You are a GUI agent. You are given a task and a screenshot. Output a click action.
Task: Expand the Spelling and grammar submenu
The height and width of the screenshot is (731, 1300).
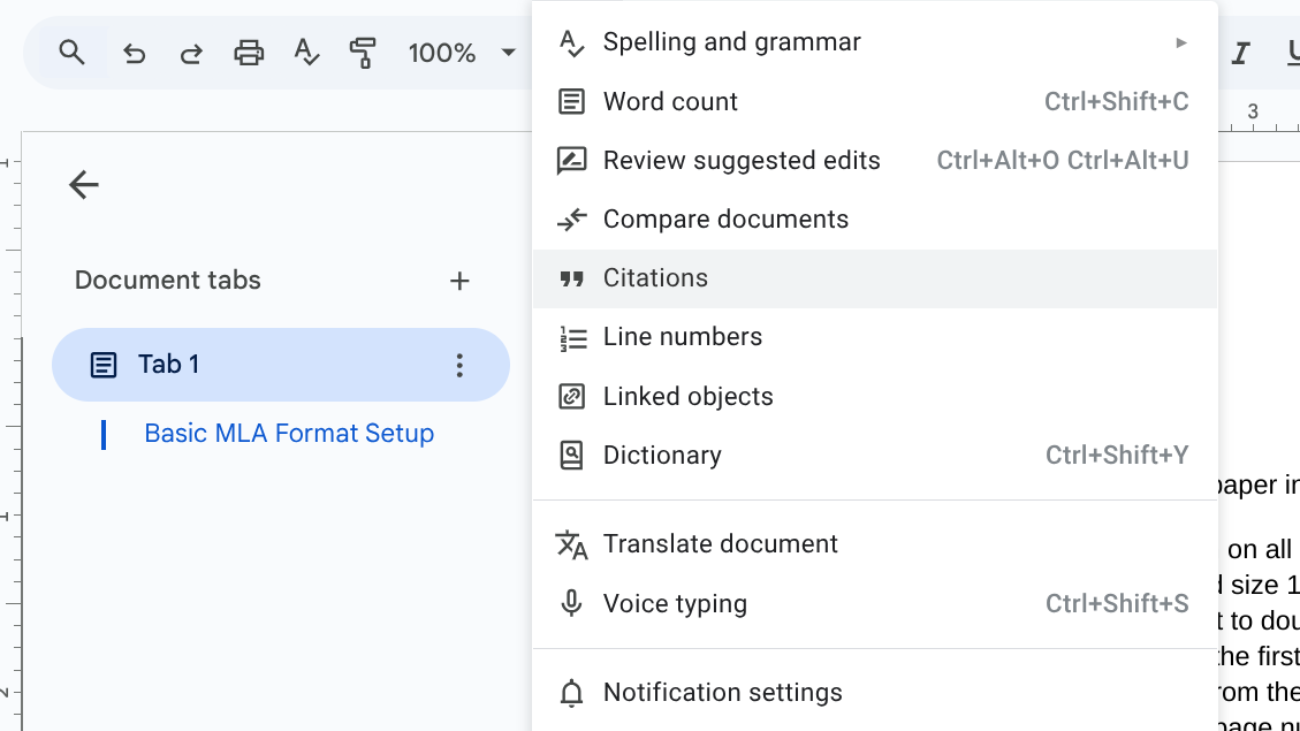(1181, 41)
